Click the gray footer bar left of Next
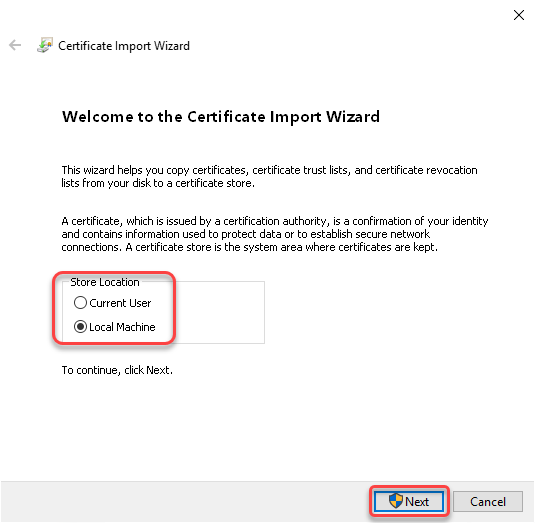The image size is (535, 523). pyautogui.click(x=184, y=502)
